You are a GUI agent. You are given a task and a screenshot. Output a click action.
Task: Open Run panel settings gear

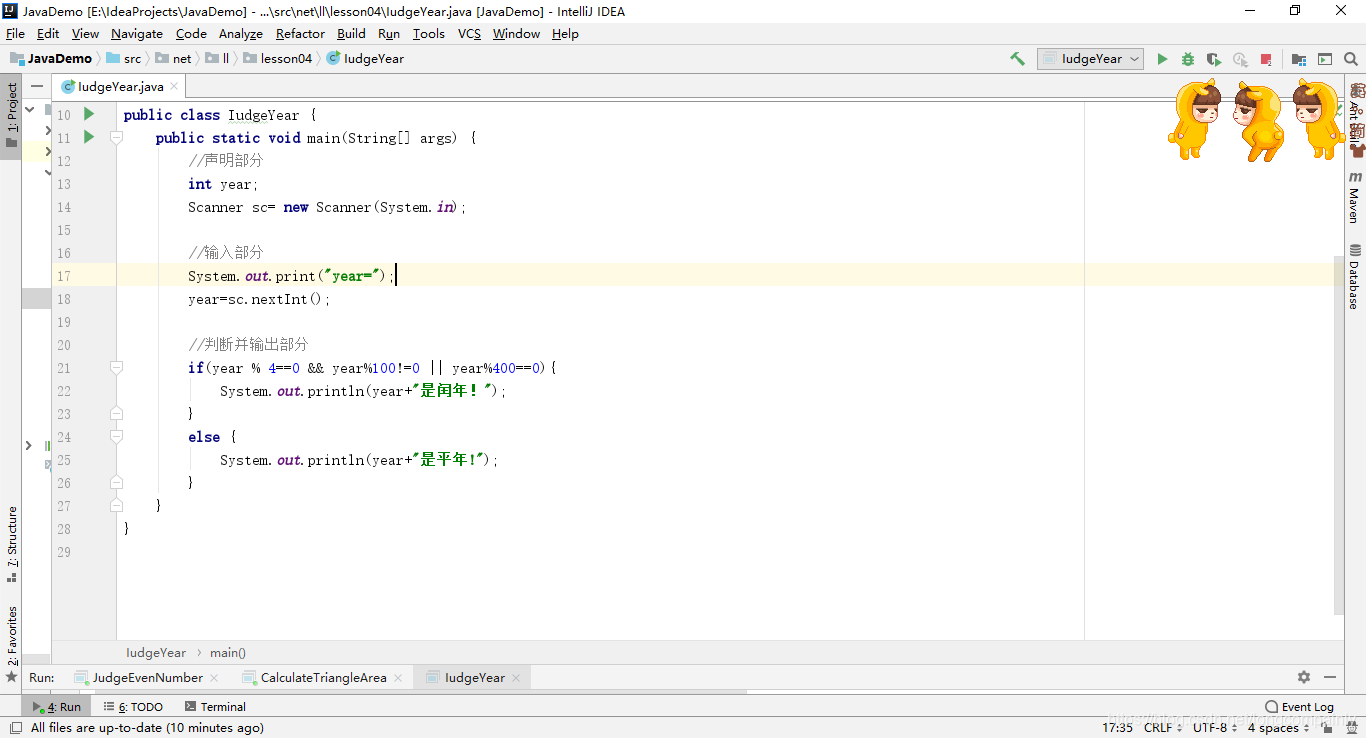click(1304, 677)
